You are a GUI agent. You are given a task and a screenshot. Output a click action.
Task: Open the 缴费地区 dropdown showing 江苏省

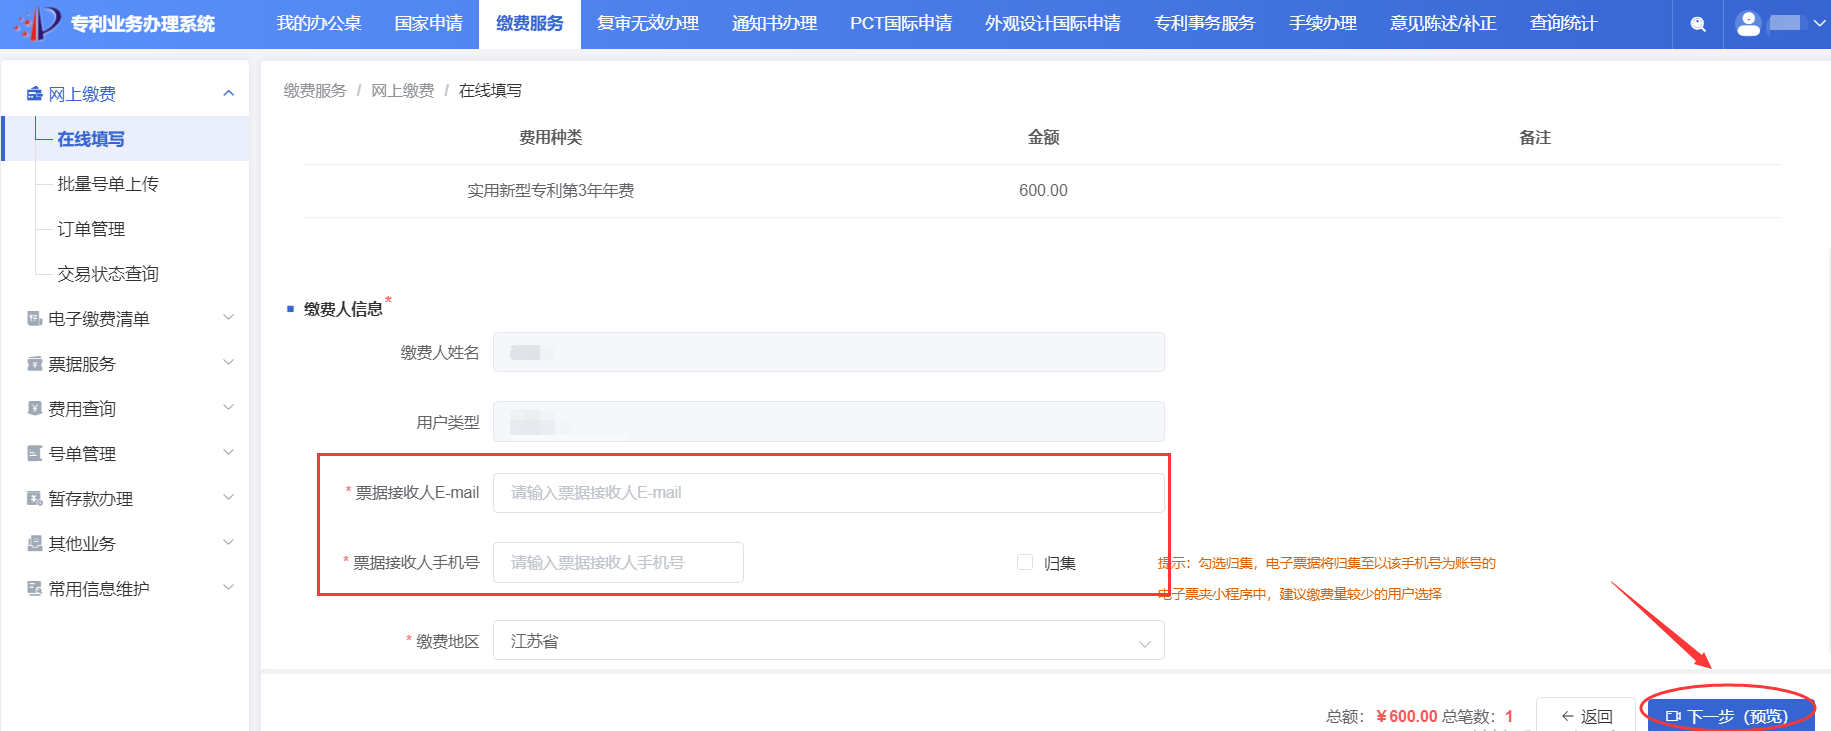click(828, 640)
